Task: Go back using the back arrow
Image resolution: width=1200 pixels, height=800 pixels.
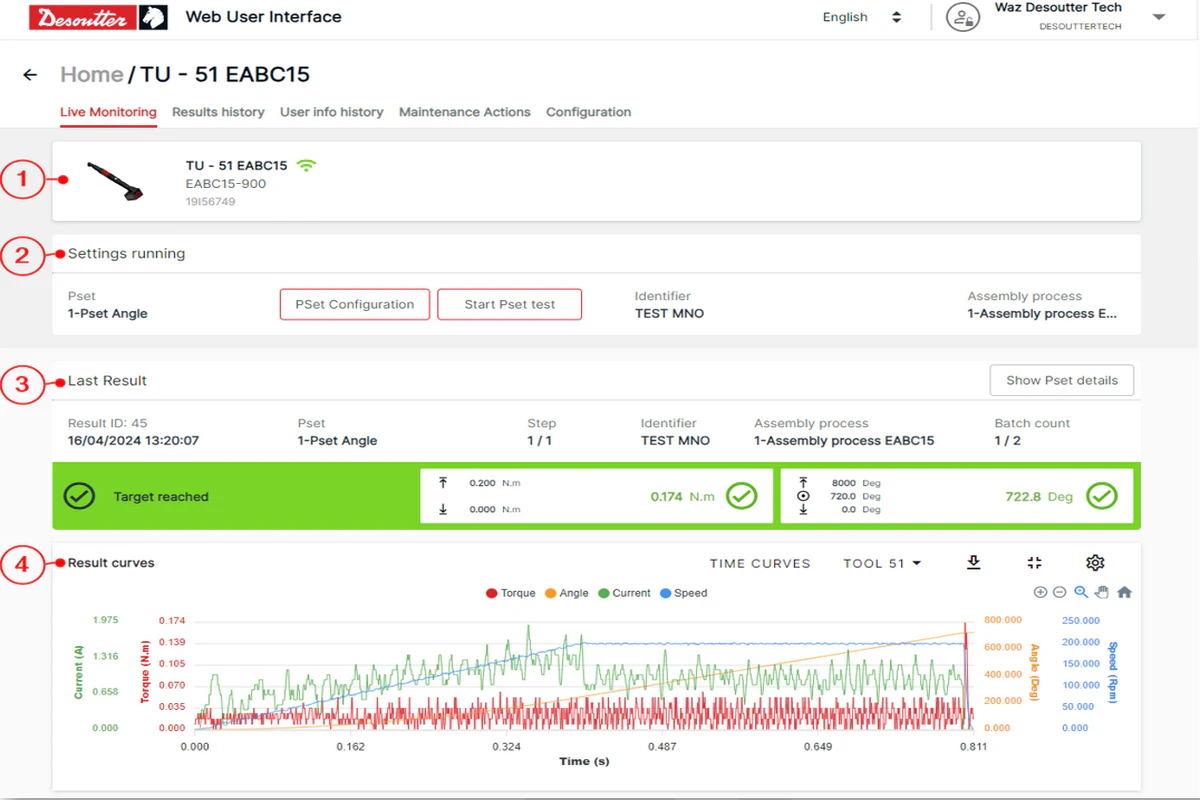Action: click(x=30, y=75)
